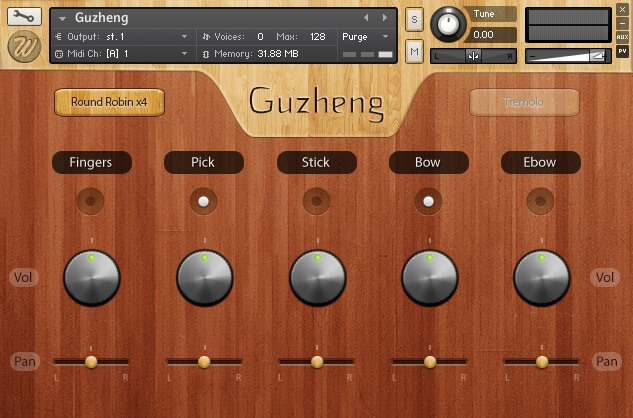Select the Pick articulation label
This screenshot has width=633, height=418.
point(204,162)
